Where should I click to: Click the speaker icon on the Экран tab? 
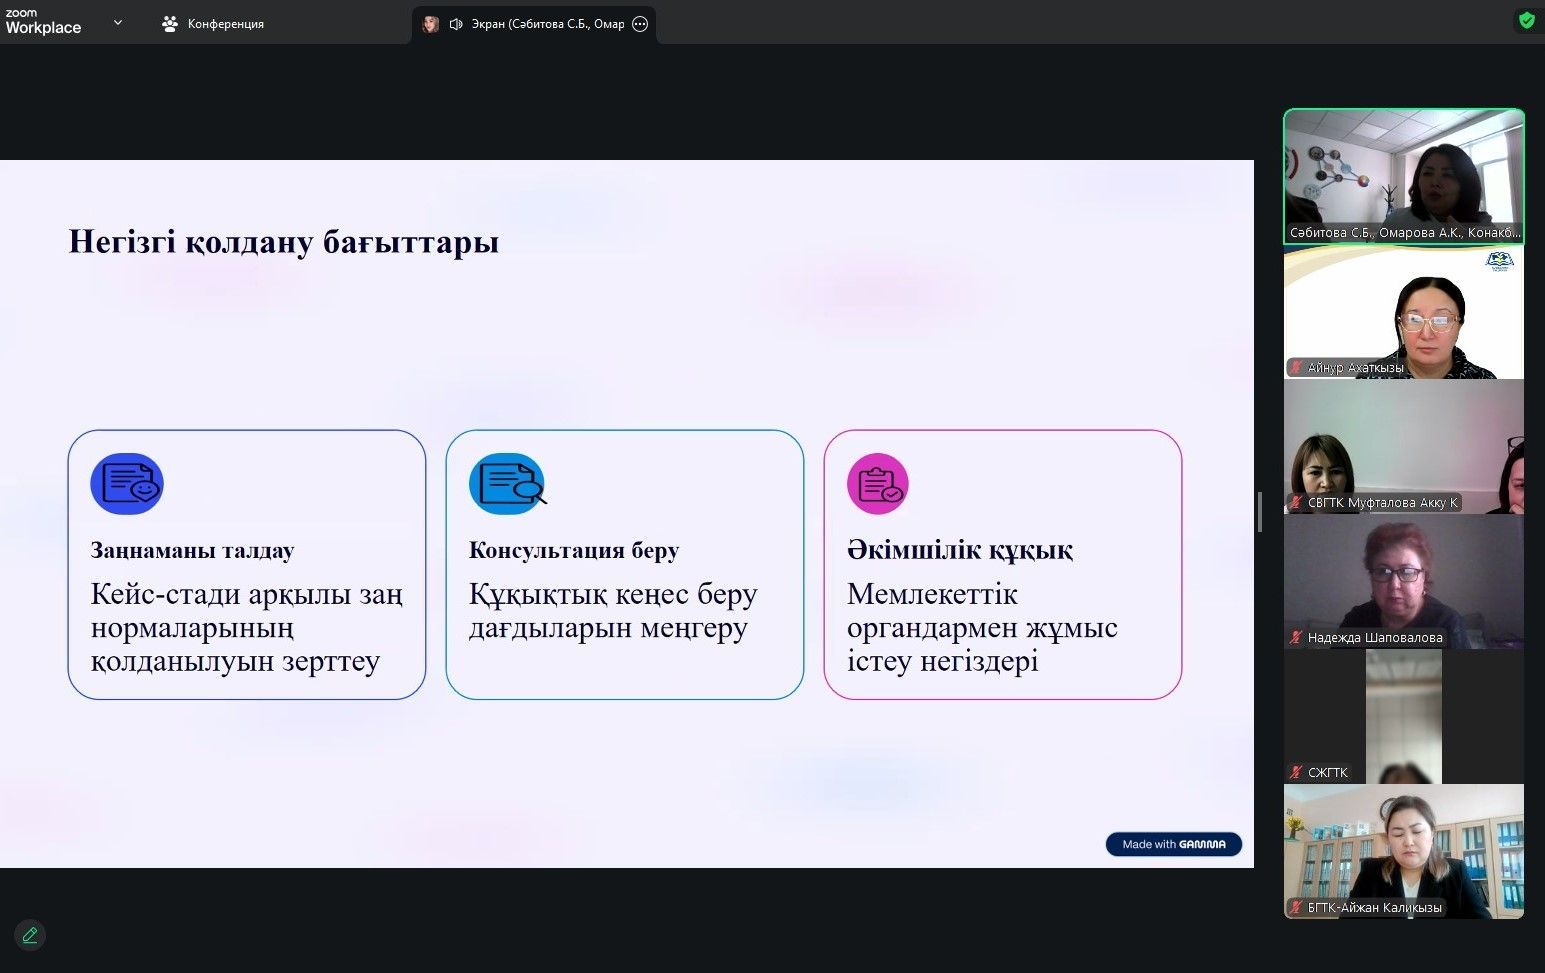pos(456,24)
